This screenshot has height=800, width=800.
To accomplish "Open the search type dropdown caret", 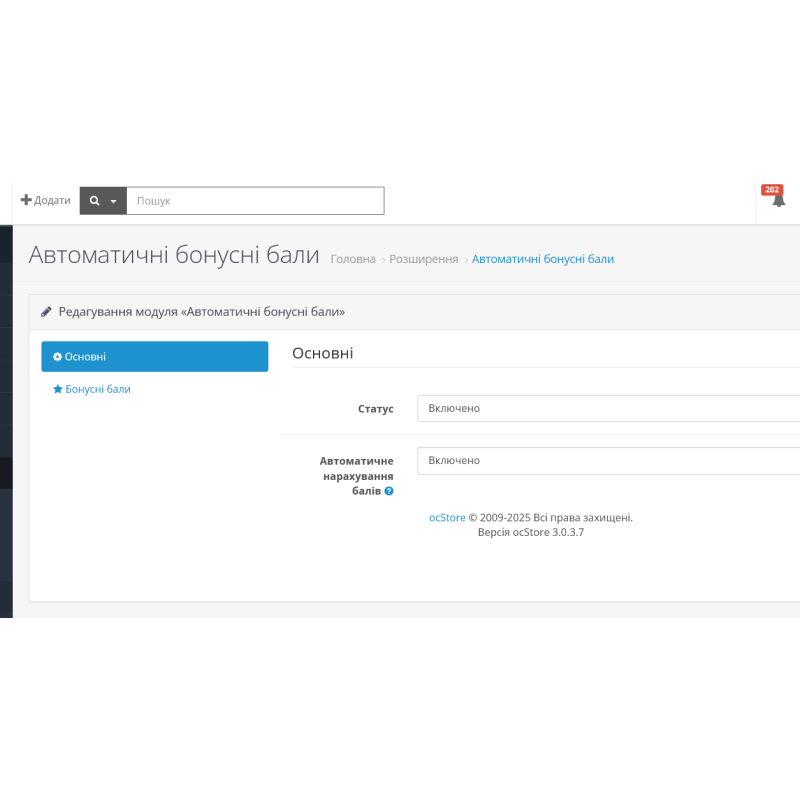I will [x=113, y=200].
